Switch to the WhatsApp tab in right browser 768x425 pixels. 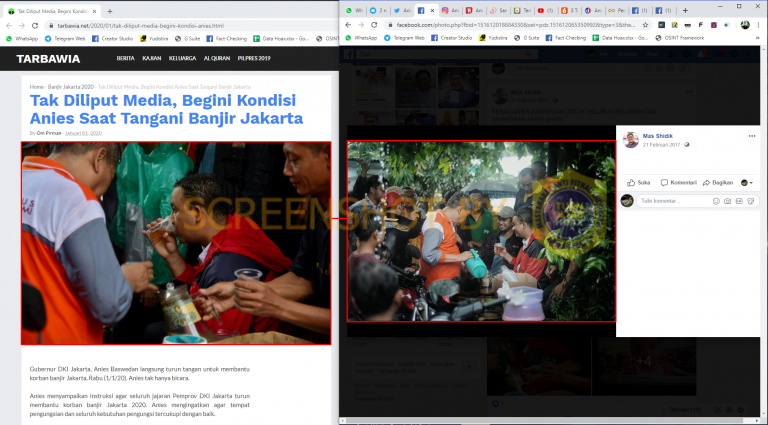pyautogui.click(x=354, y=11)
